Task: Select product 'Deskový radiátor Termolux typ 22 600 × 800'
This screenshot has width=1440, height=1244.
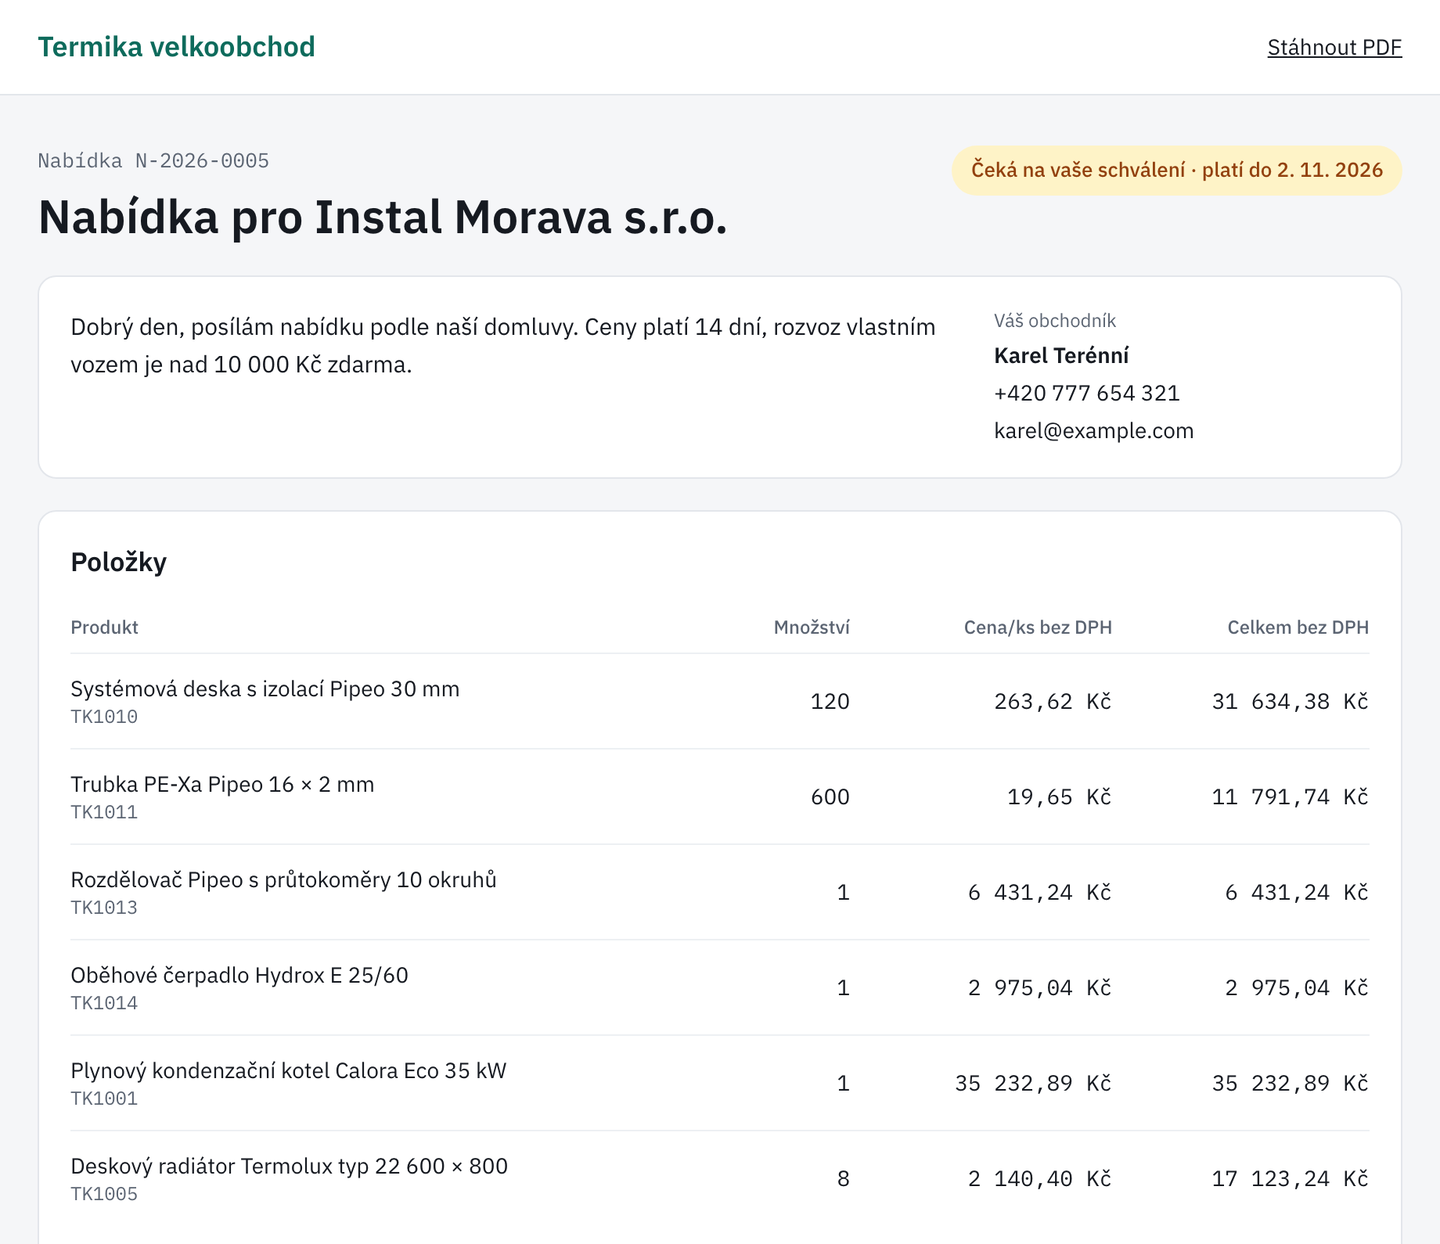Action: pos(289,1167)
